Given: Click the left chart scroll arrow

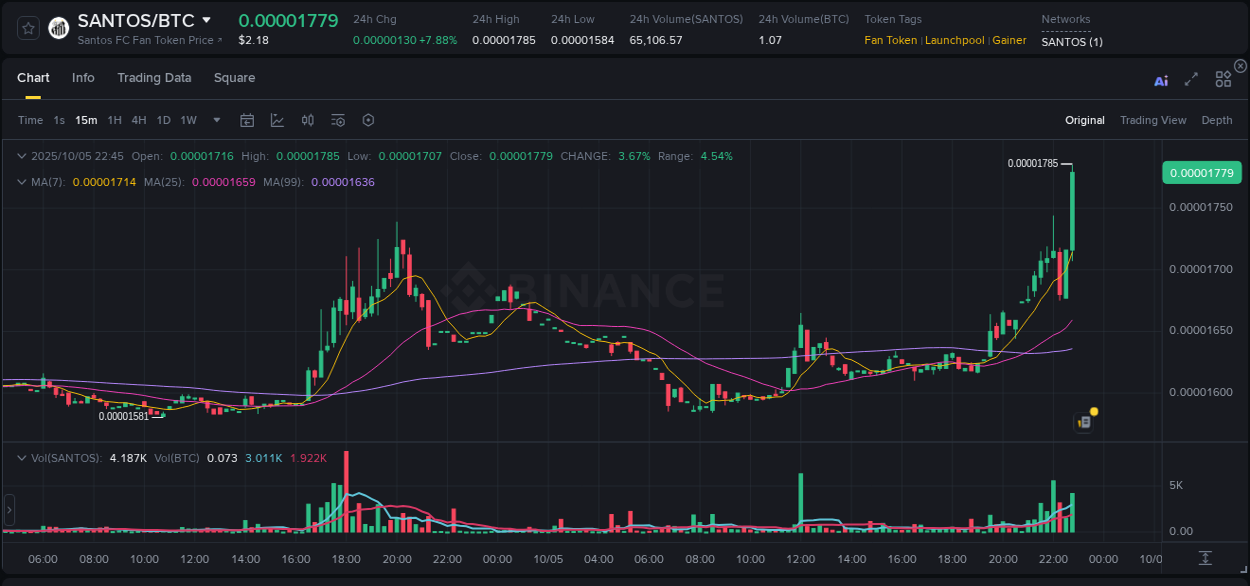Looking at the screenshot, I should 9,510.
